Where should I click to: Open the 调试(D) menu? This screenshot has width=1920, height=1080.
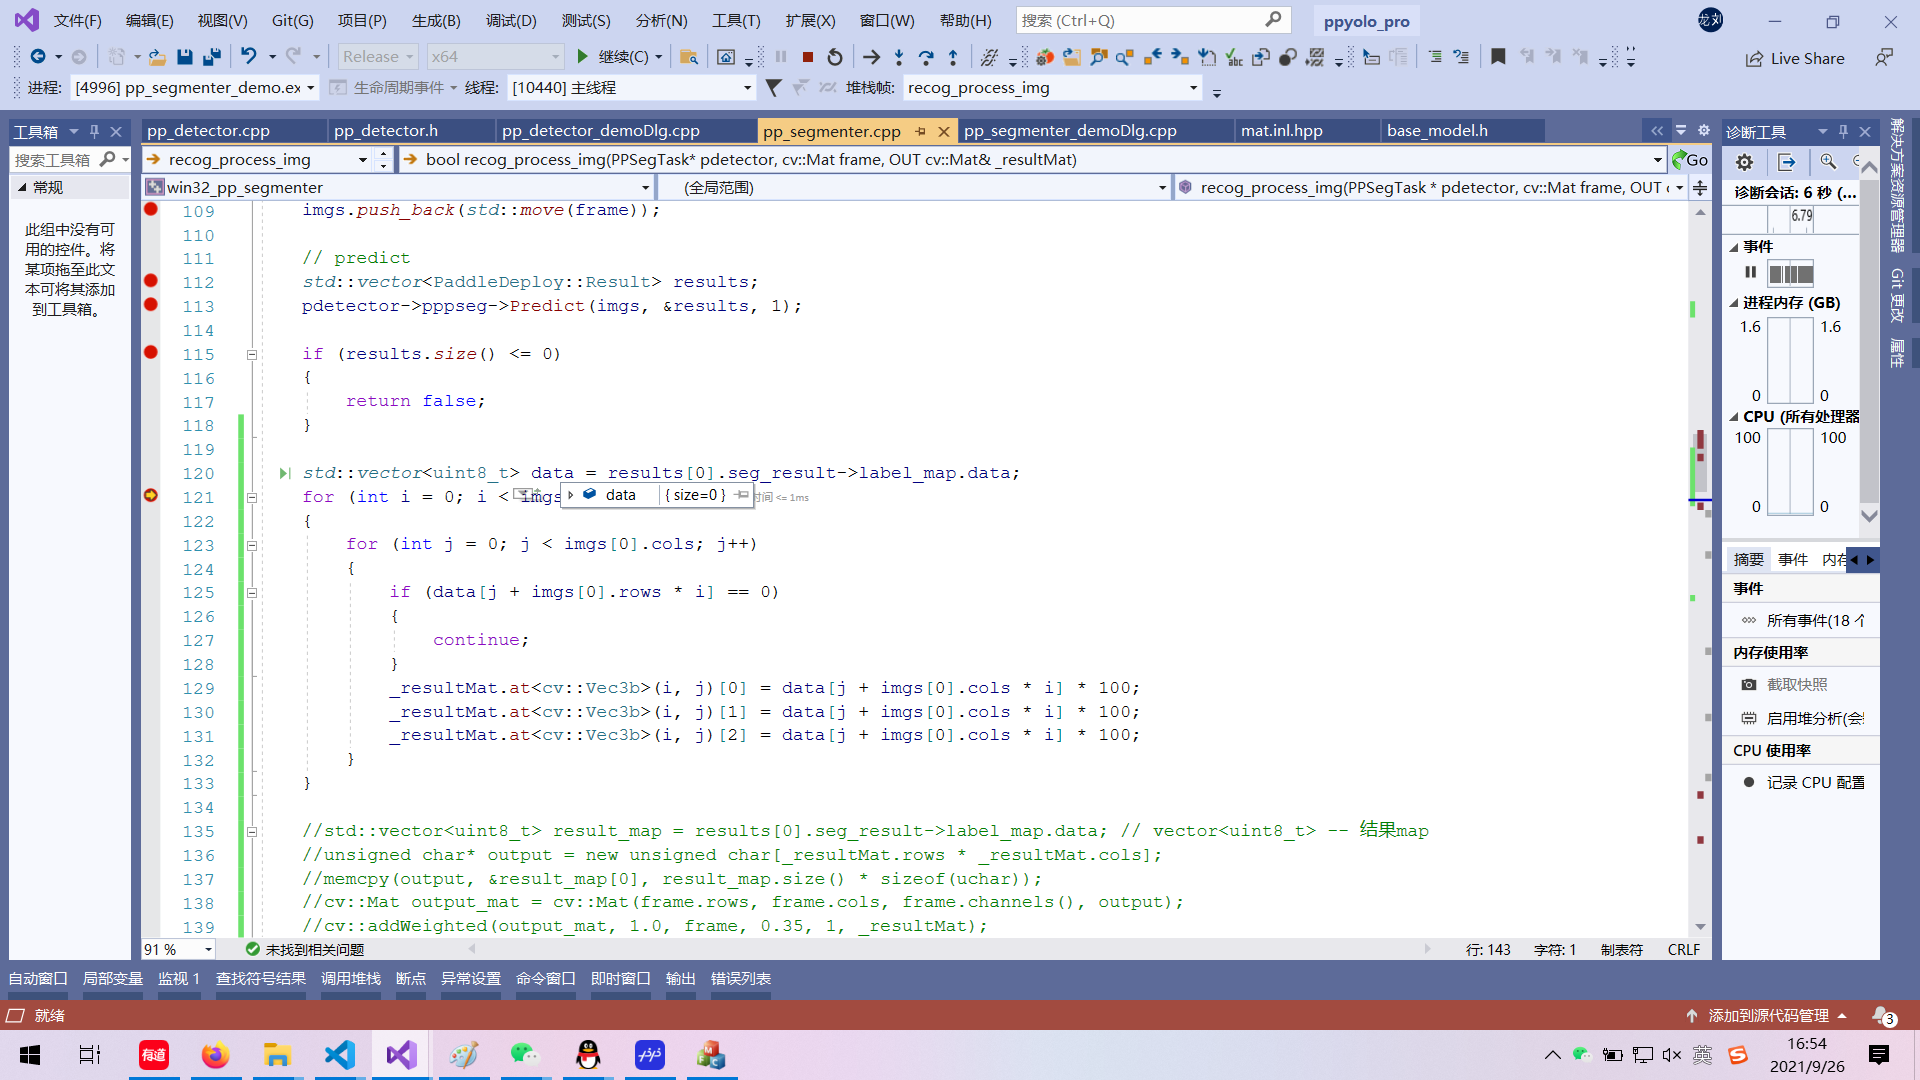(x=511, y=20)
